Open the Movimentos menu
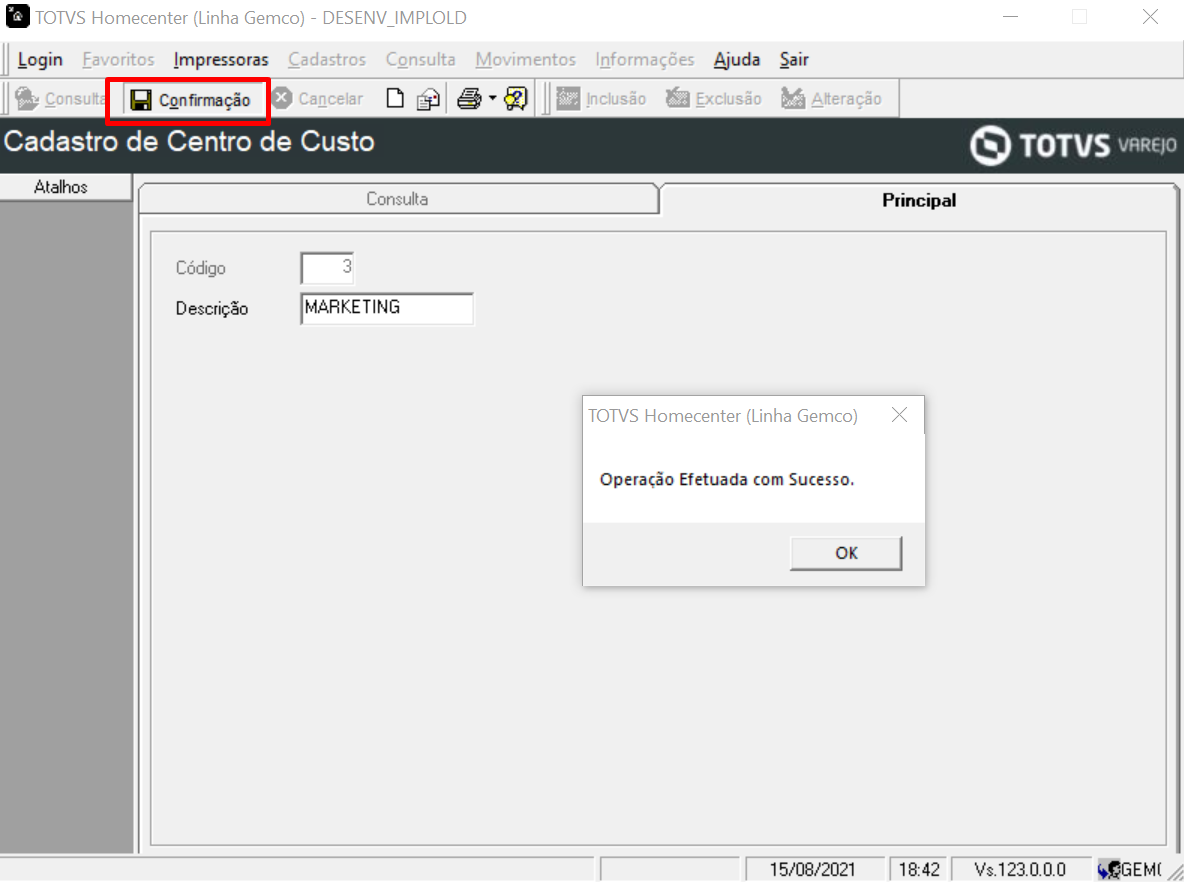This screenshot has height=882, width=1184. tap(526, 60)
